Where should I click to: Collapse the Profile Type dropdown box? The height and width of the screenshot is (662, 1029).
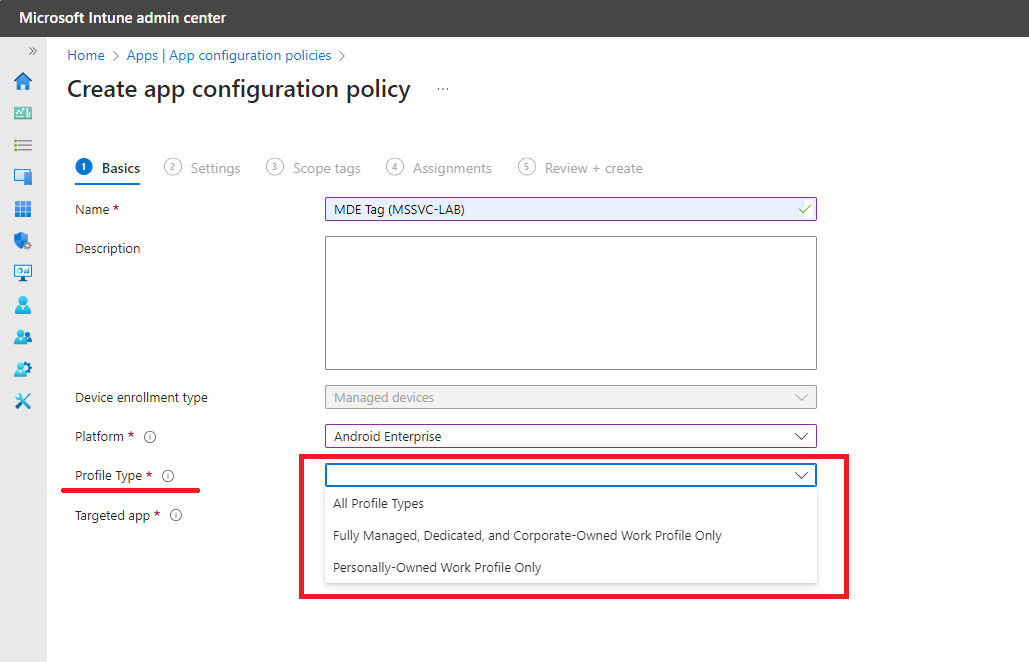coord(571,475)
